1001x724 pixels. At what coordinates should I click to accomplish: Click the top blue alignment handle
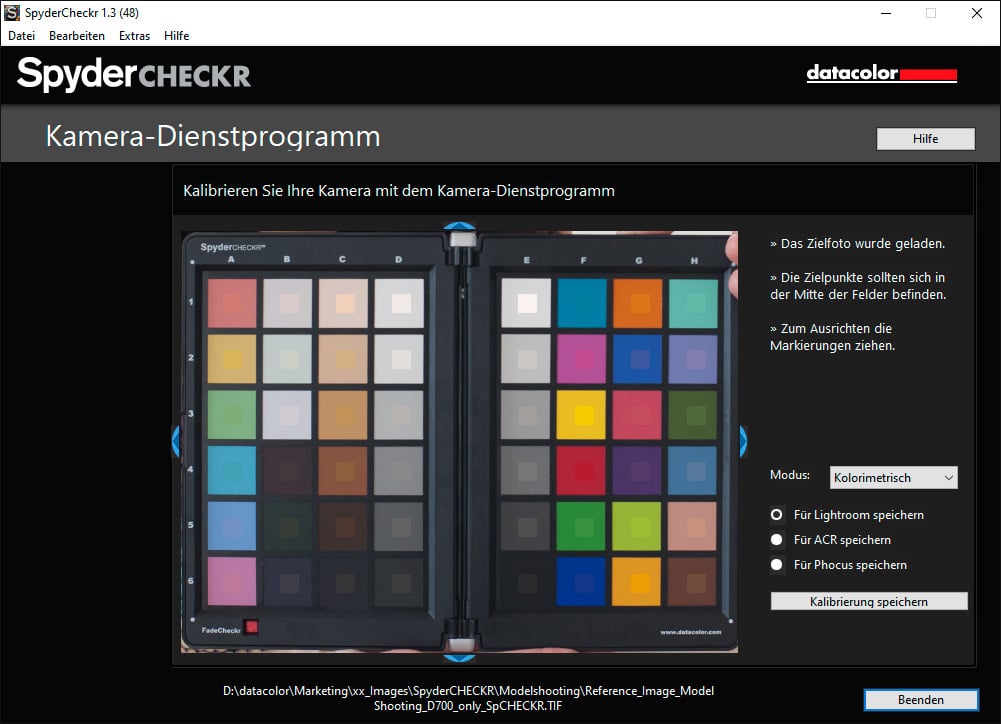(x=459, y=226)
